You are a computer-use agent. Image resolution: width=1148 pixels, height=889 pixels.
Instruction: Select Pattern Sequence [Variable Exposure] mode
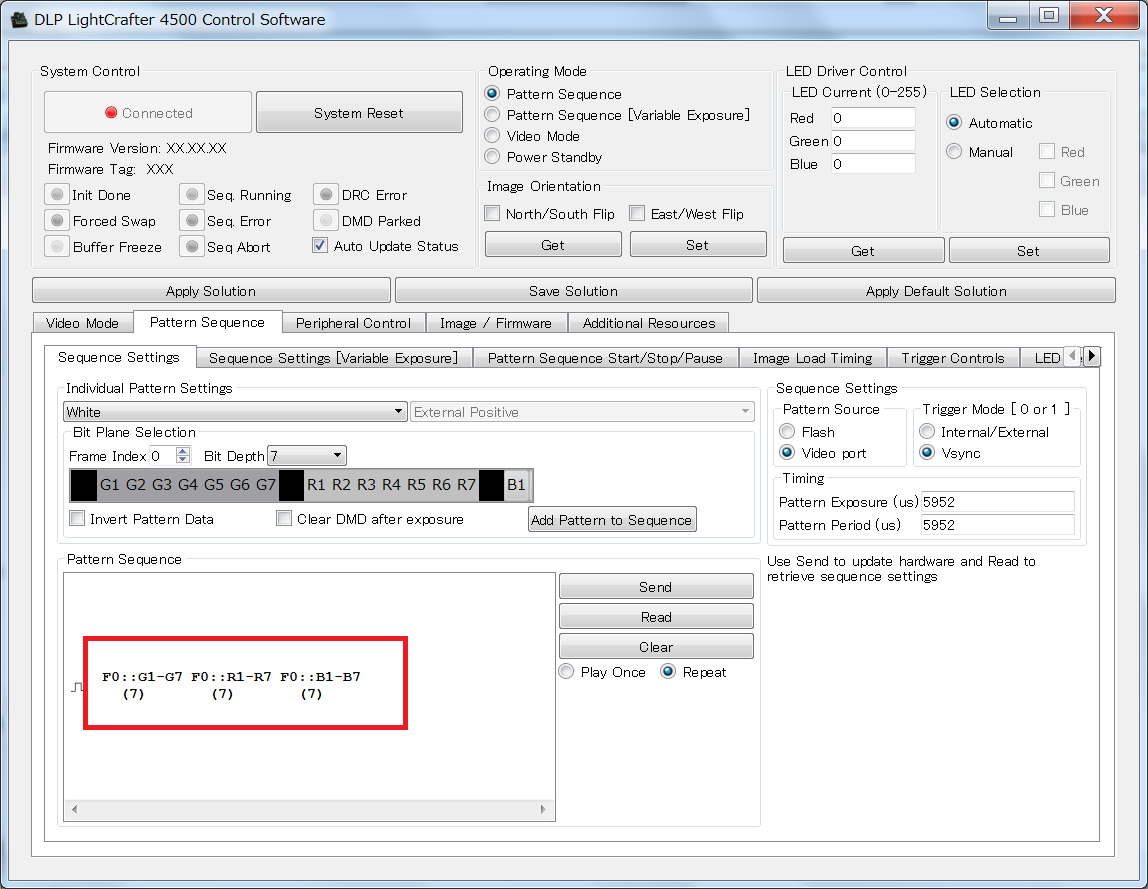pos(492,114)
